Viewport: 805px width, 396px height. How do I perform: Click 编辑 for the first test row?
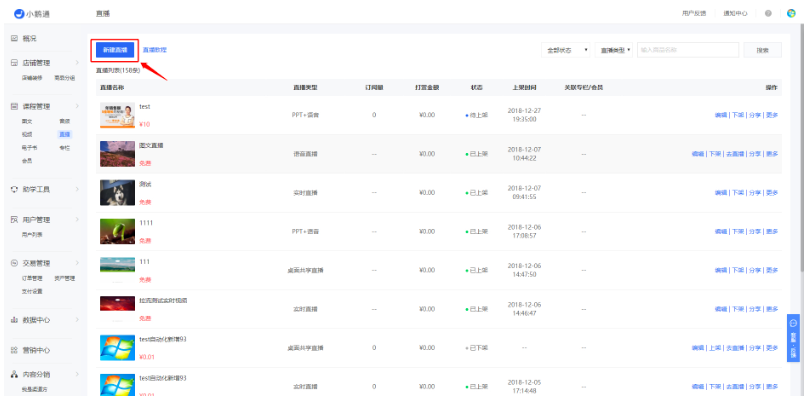(x=721, y=115)
